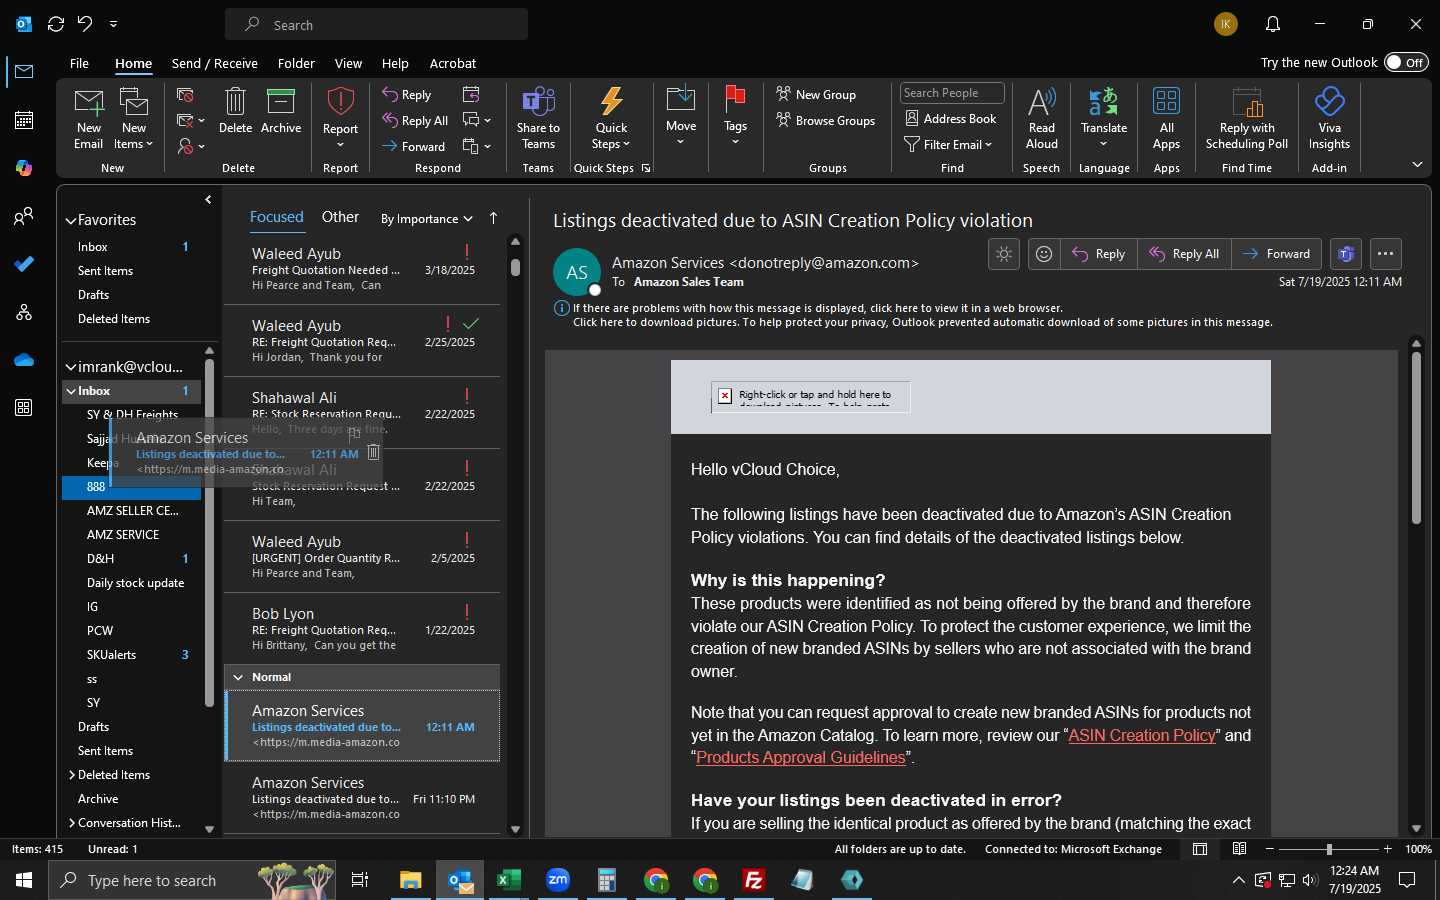Image resolution: width=1440 pixels, height=900 pixels.
Task: Click the Archive icon in ribbon
Action: [x=281, y=102]
